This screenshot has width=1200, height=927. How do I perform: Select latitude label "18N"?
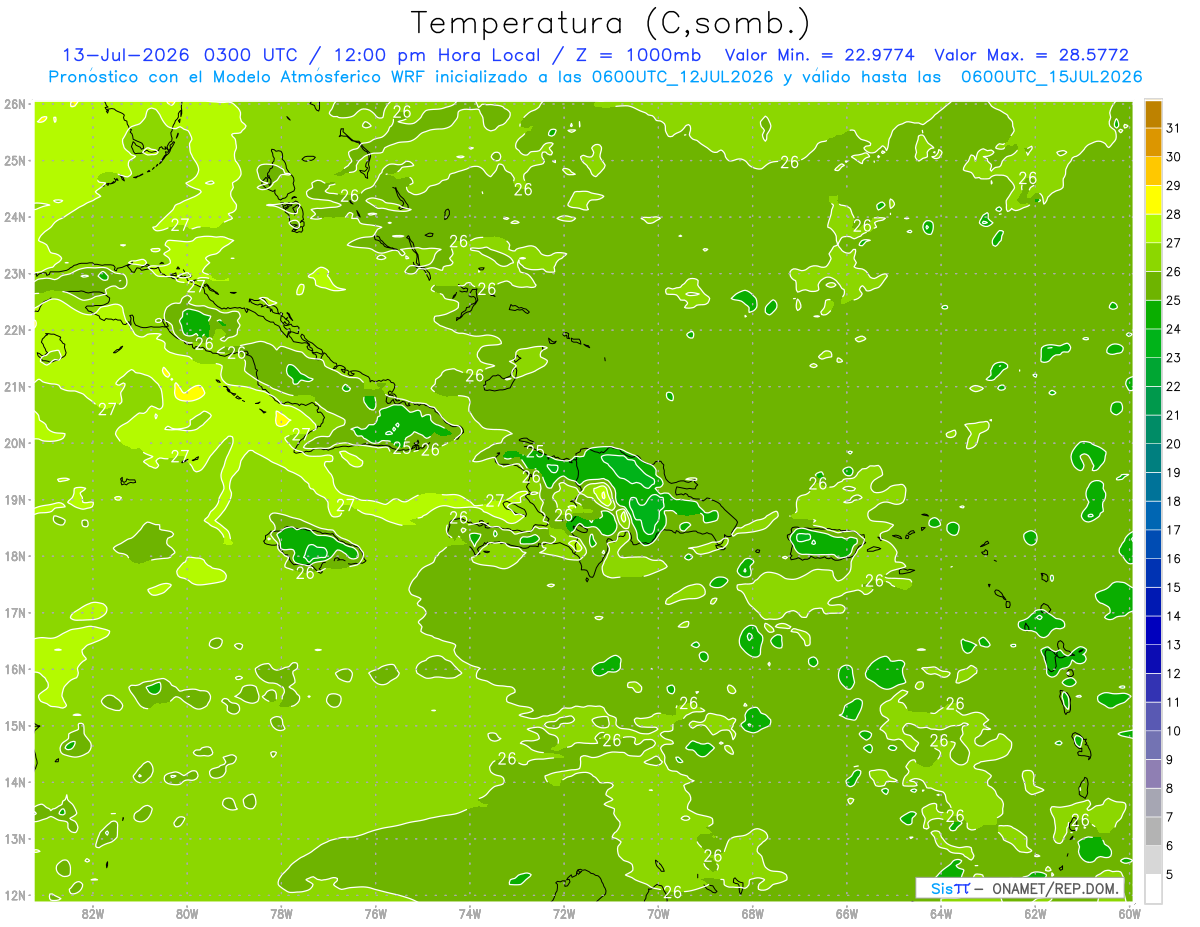click(15, 556)
